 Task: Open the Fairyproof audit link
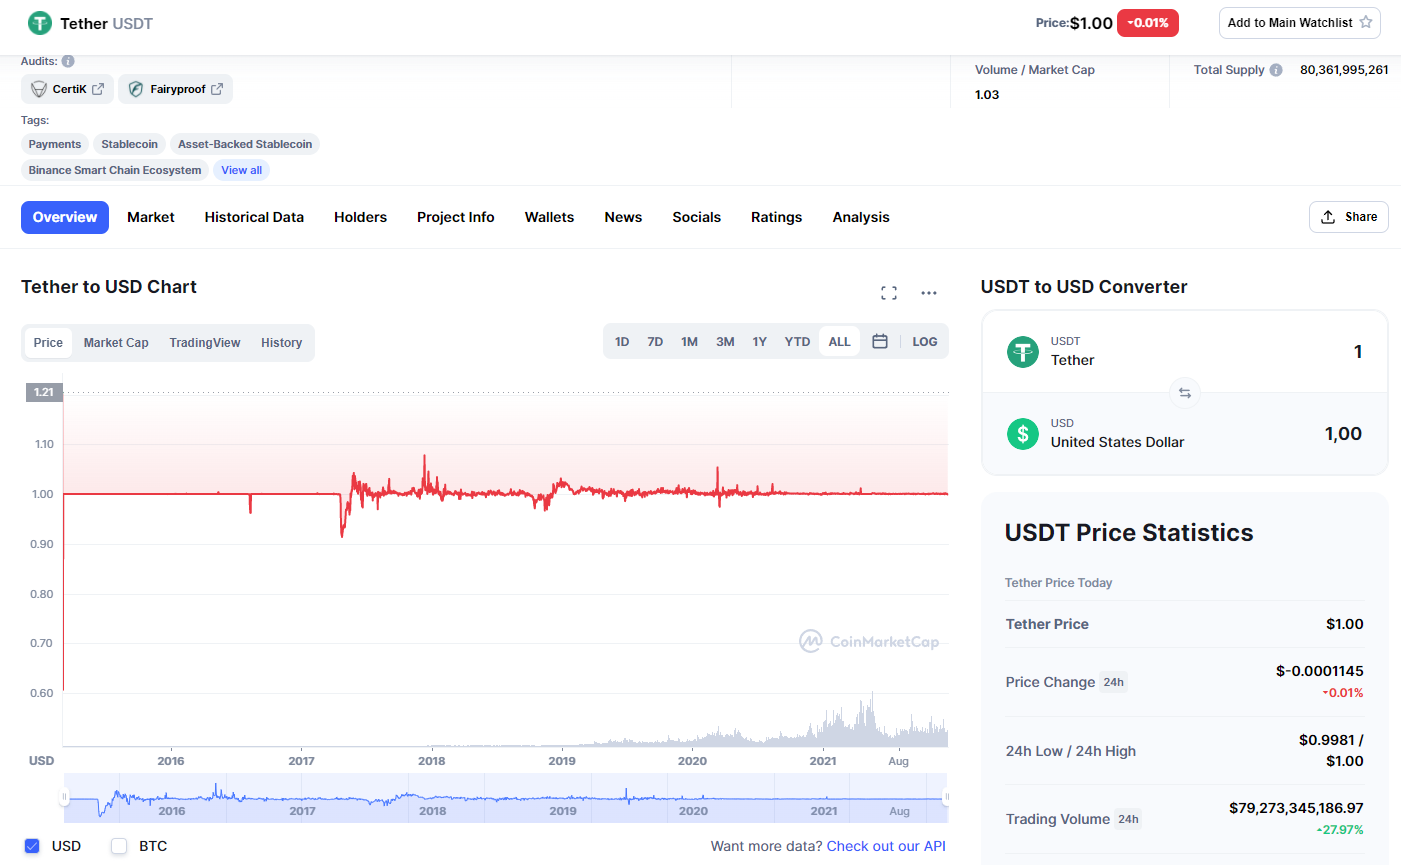pyautogui.click(x=175, y=89)
